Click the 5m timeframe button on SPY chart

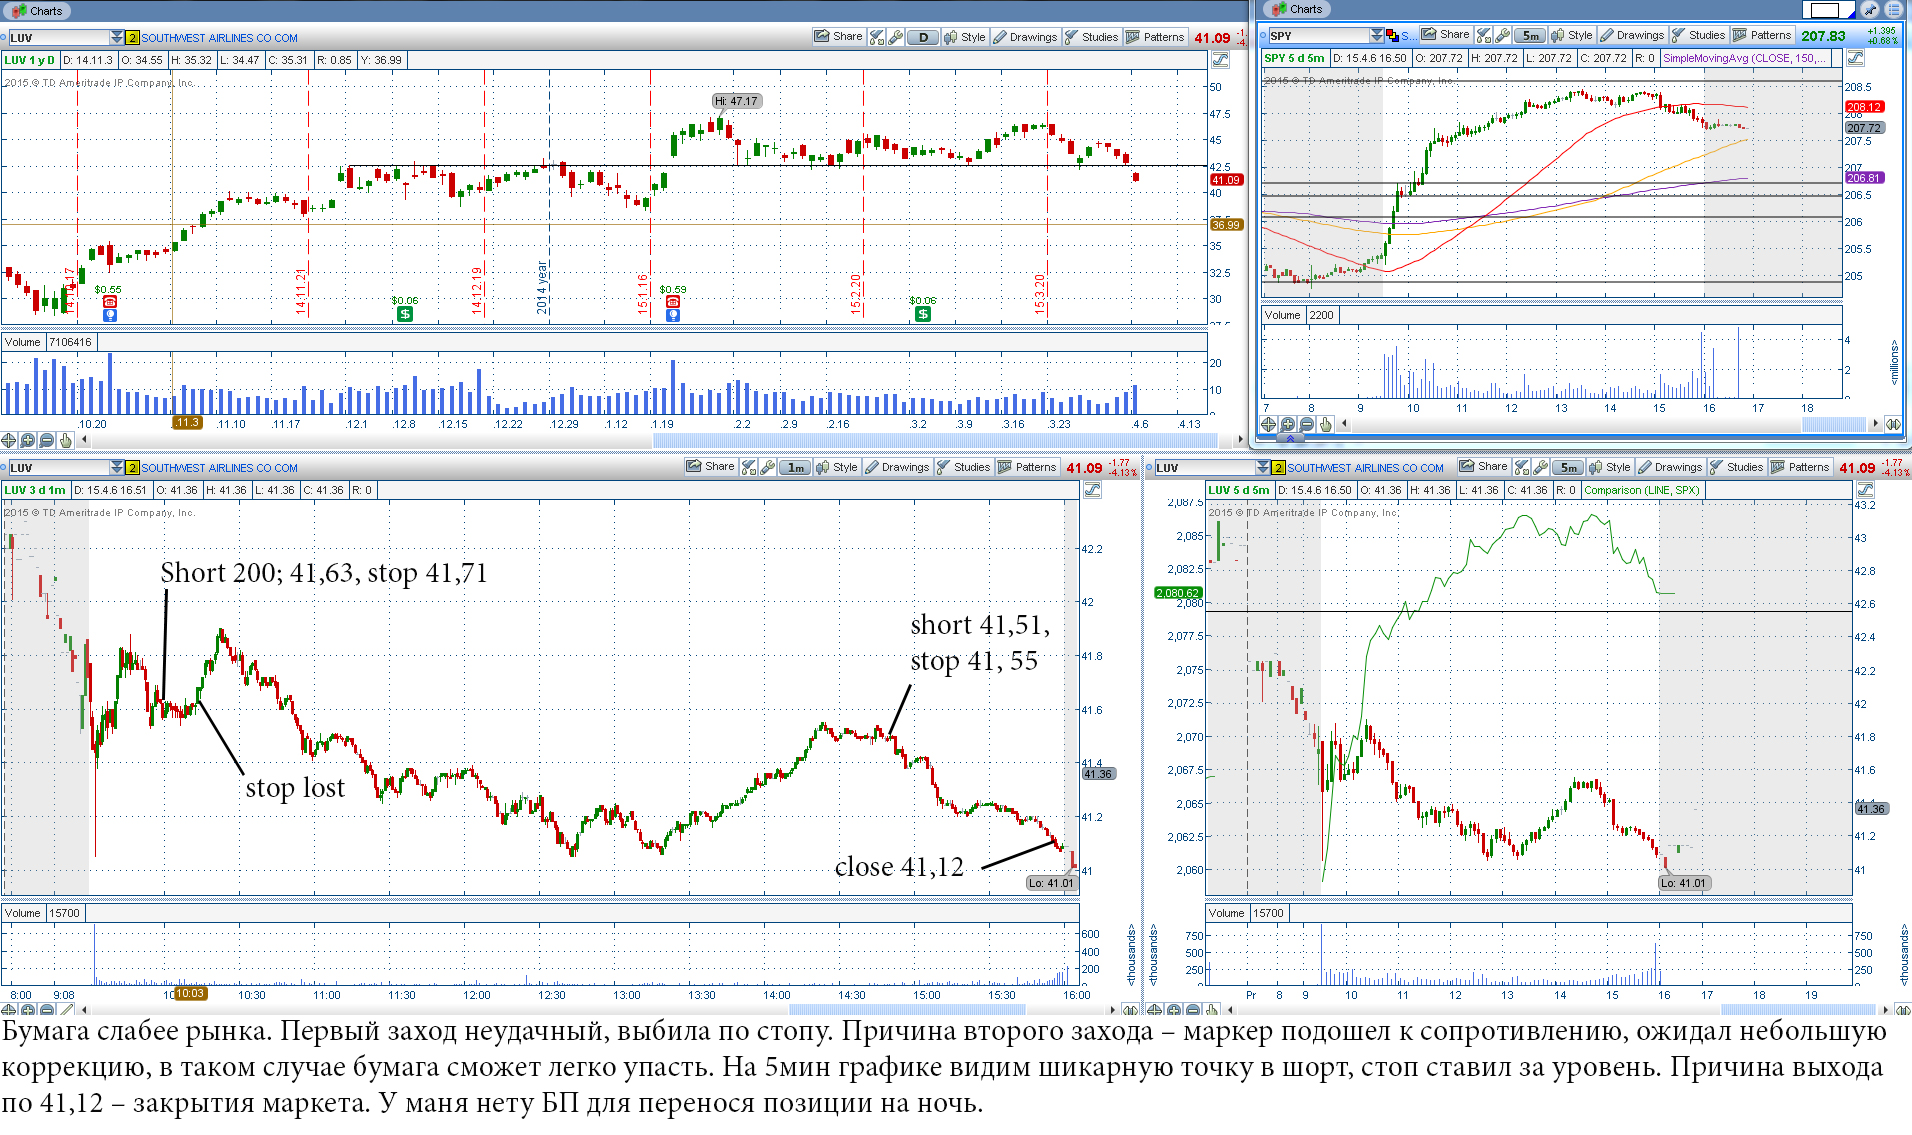(1530, 35)
